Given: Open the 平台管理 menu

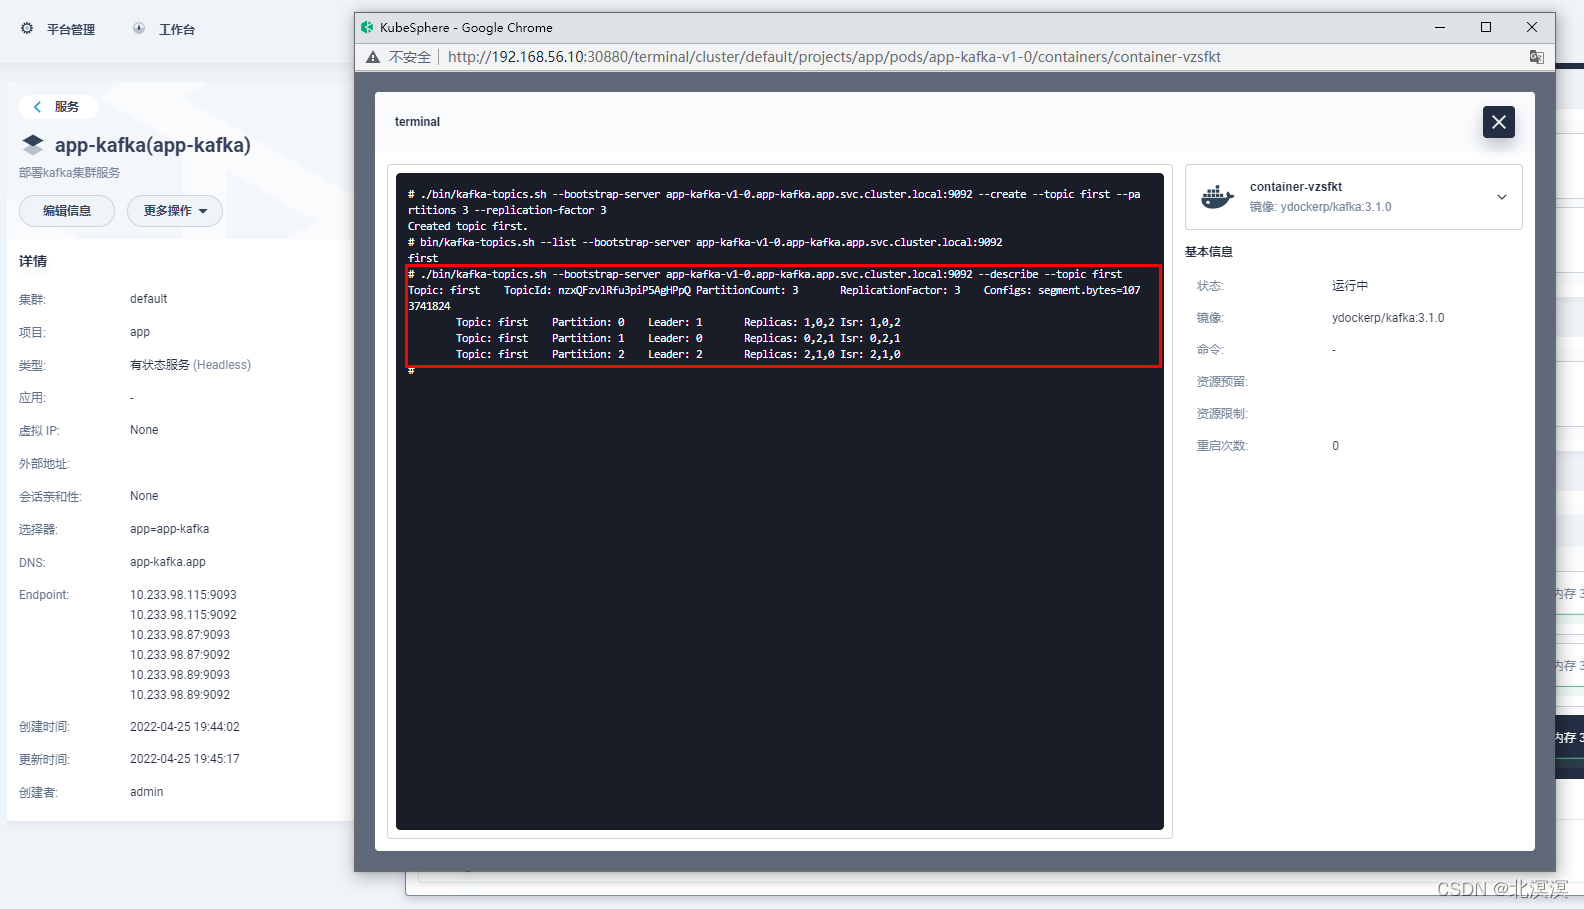Looking at the screenshot, I should 70,30.
